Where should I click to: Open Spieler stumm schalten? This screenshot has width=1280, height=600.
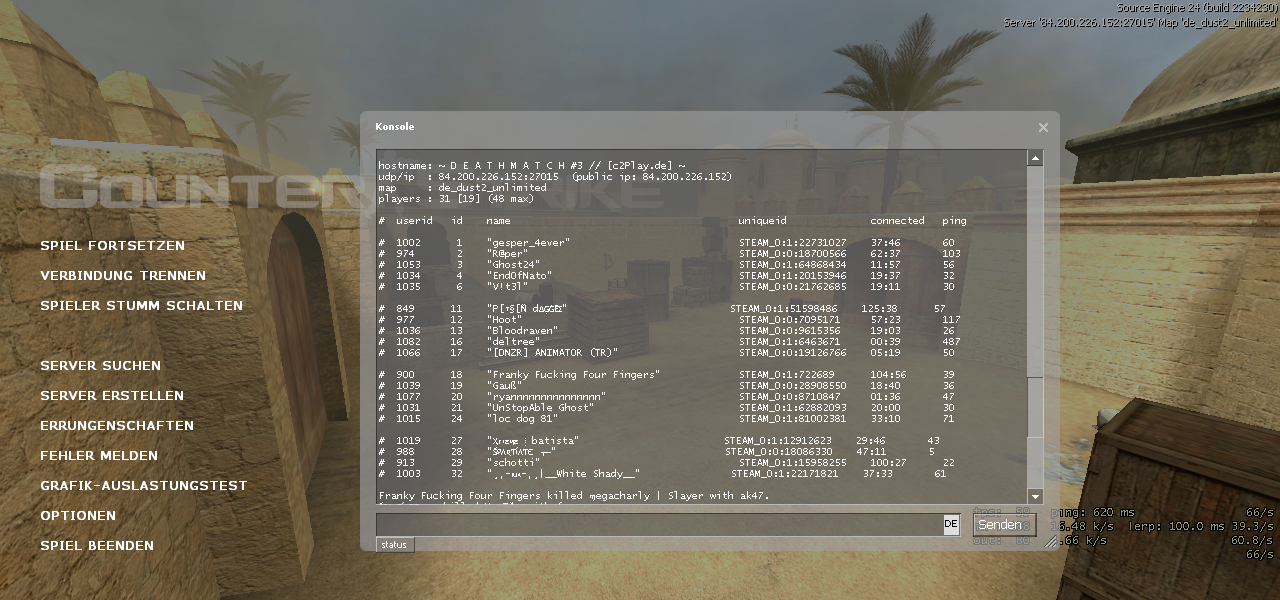point(141,306)
